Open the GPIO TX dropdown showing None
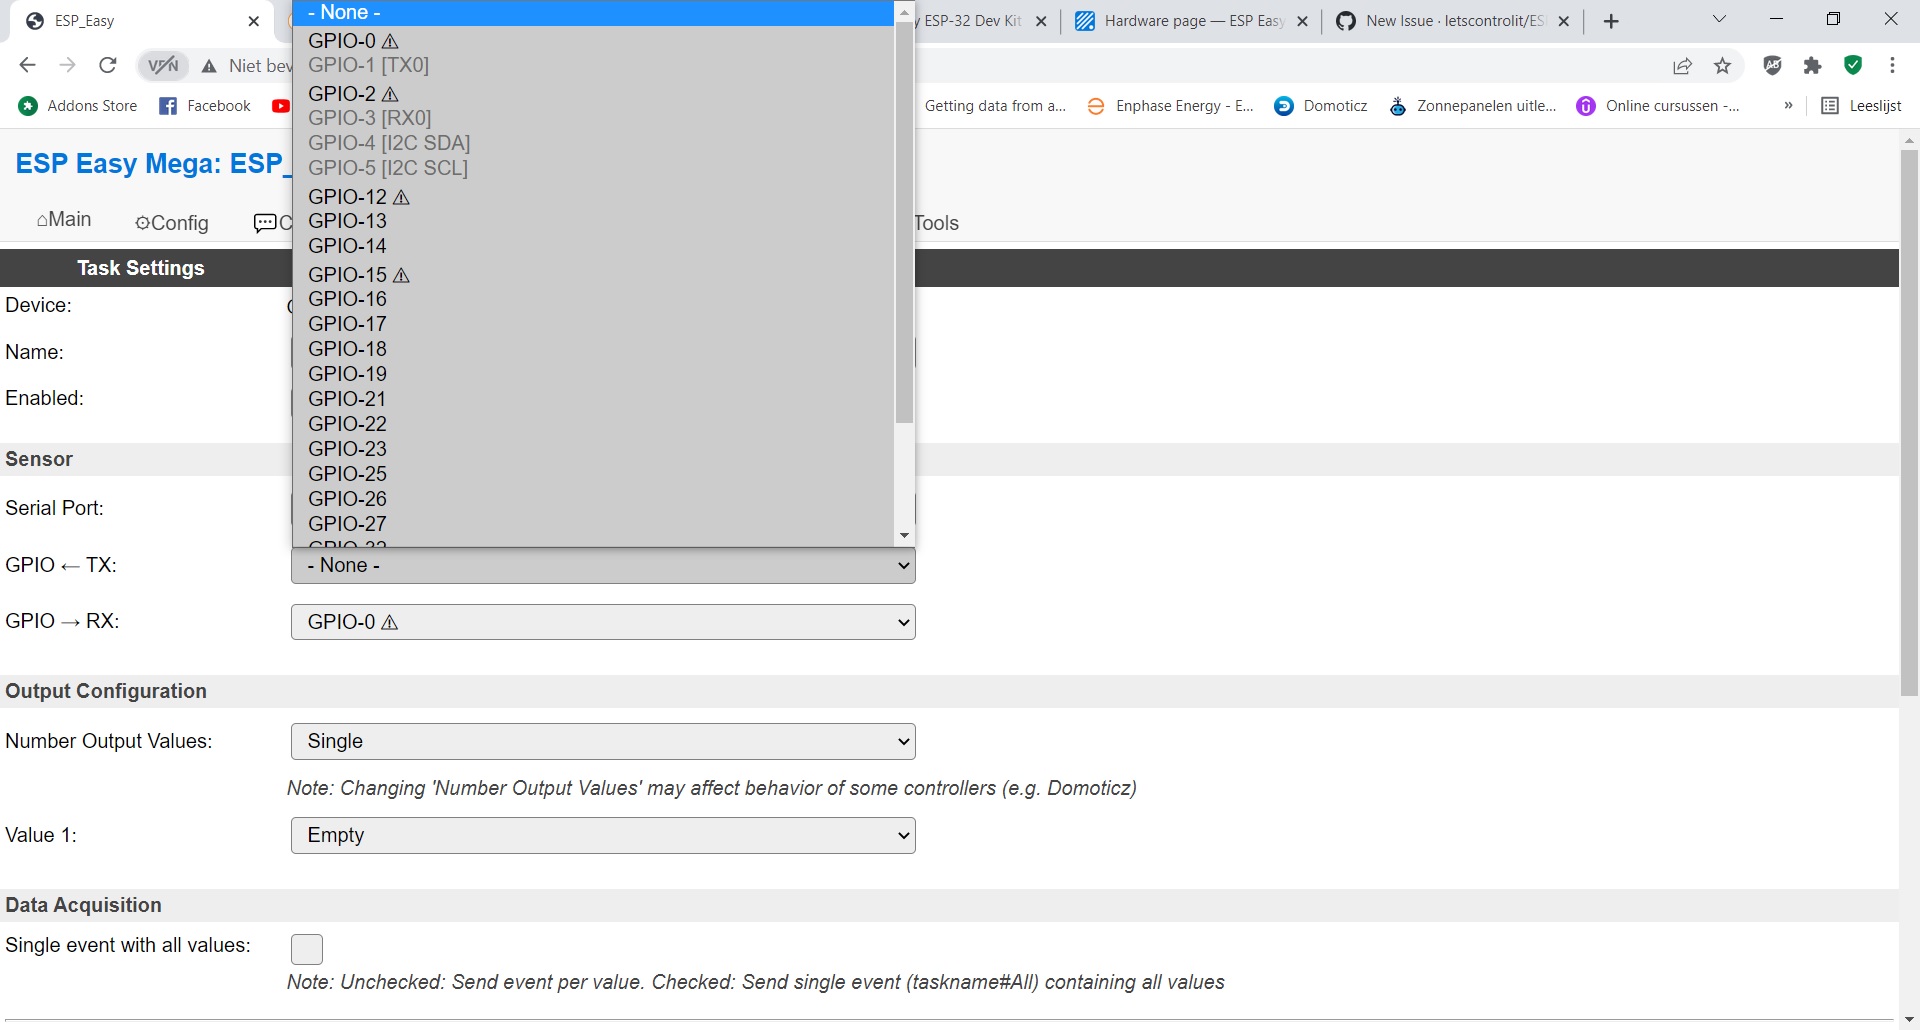 pyautogui.click(x=601, y=565)
